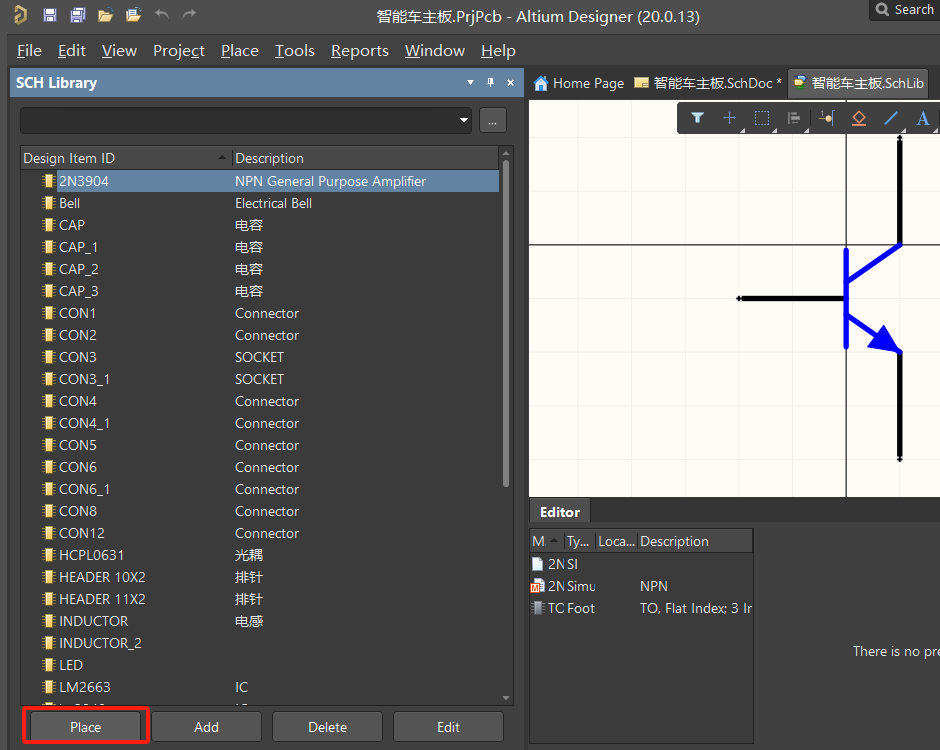This screenshot has height=750, width=940.
Task: Pin the SCH Library panel
Action: pos(490,83)
